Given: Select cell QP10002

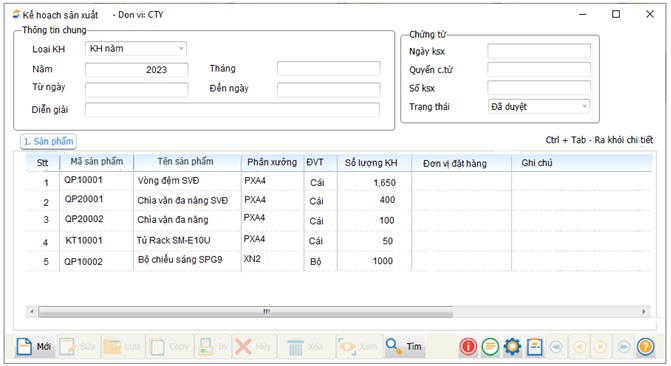Looking at the screenshot, I should pos(84,262).
